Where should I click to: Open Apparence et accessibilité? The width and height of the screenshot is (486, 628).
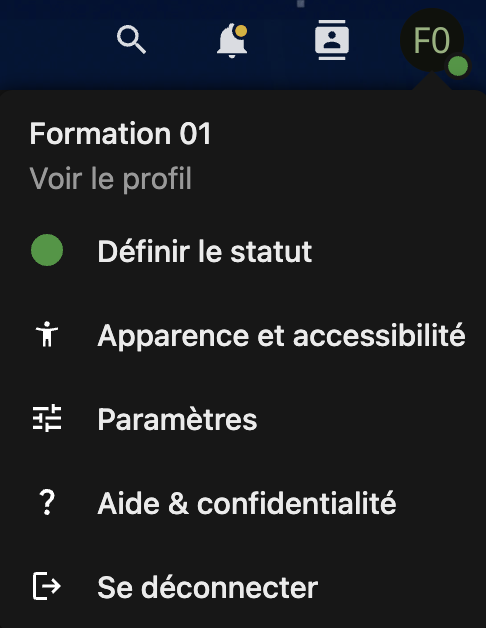(281, 336)
